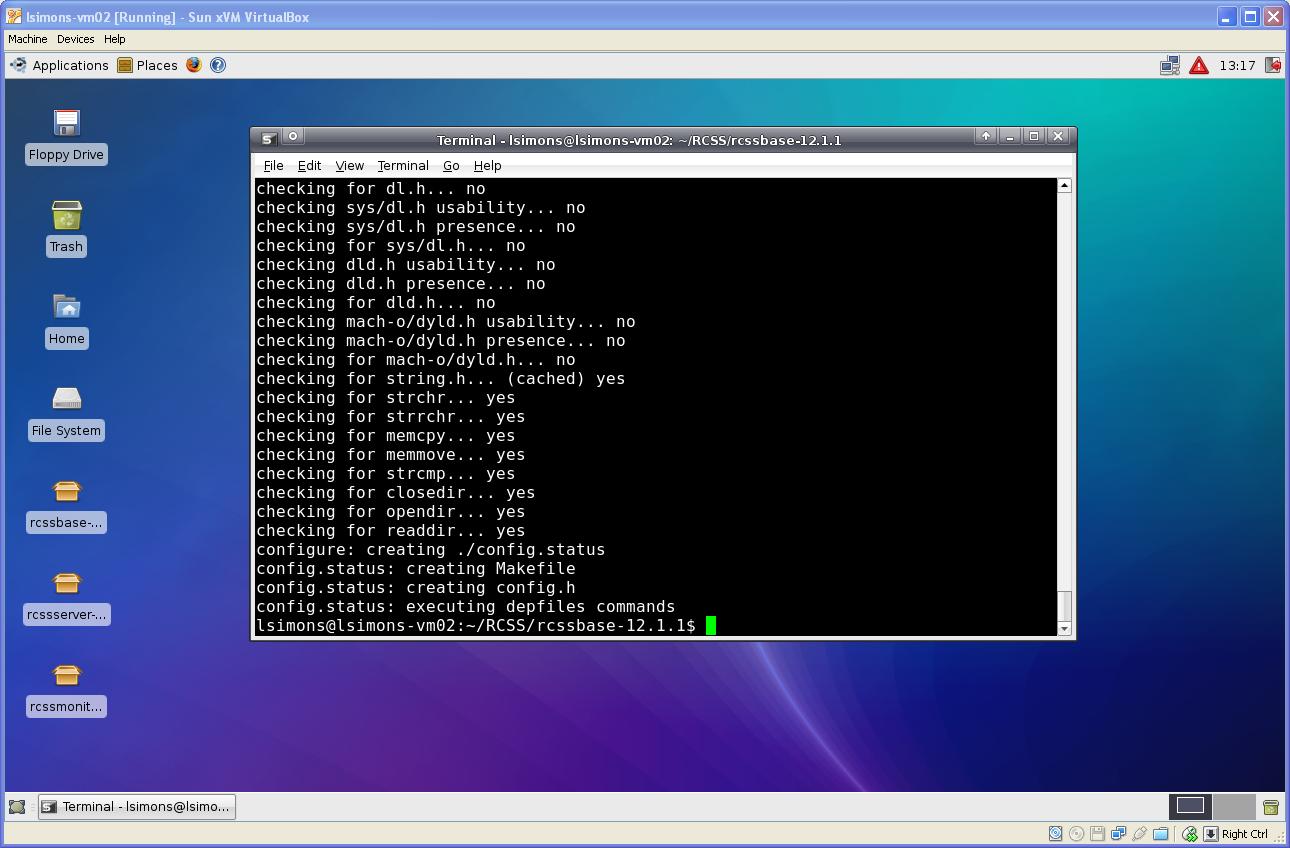This screenshot has height=848, width=1290.
Task: Click the network connection tray icon
Action: [1169, 65]
